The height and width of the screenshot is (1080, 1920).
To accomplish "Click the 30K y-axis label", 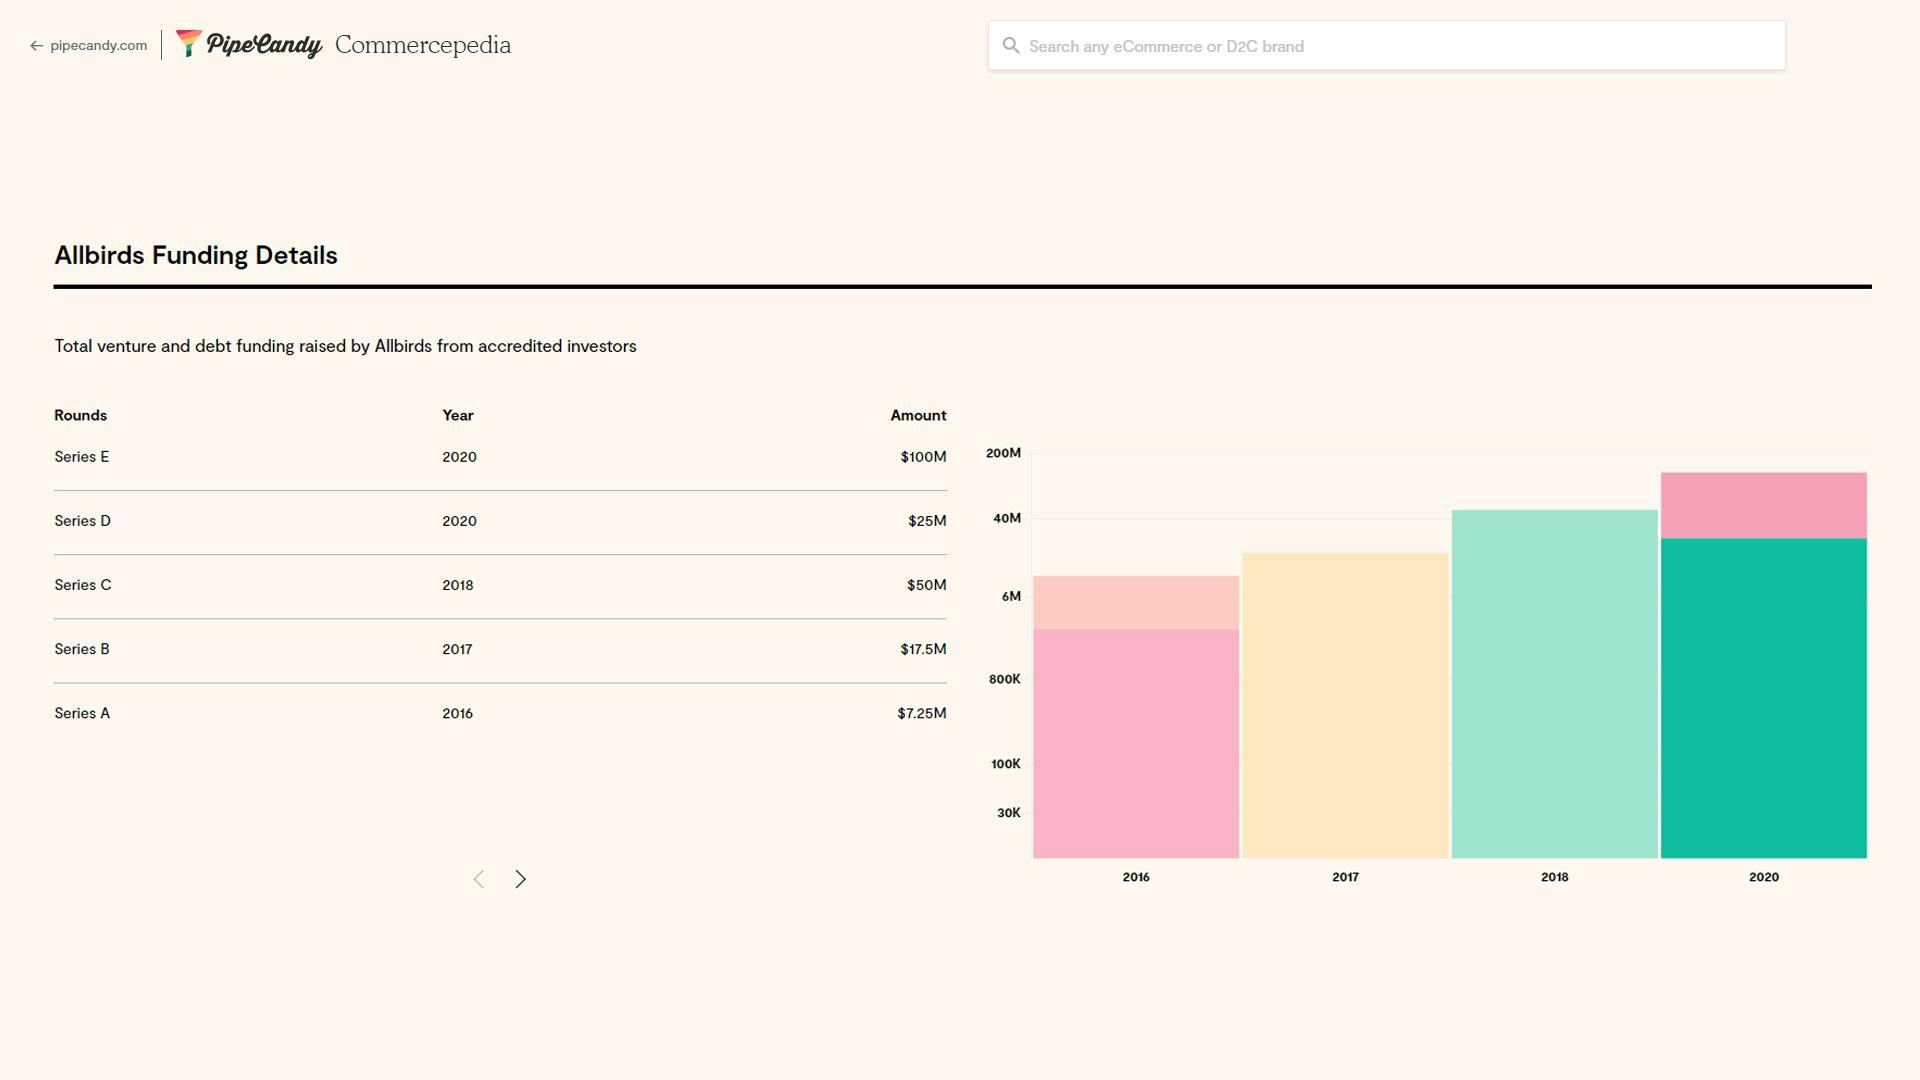I will (1009, 813).
